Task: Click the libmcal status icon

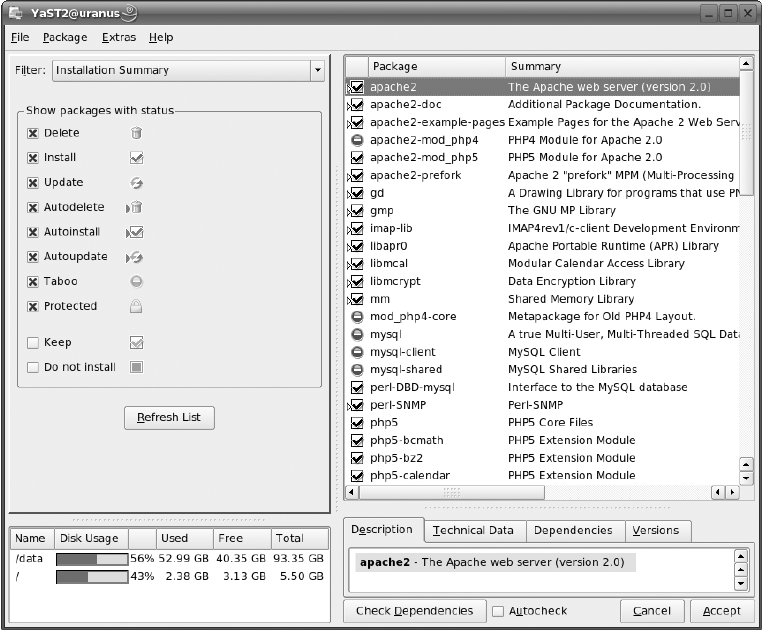Action: pyautogui.click(x=356, y=264)
